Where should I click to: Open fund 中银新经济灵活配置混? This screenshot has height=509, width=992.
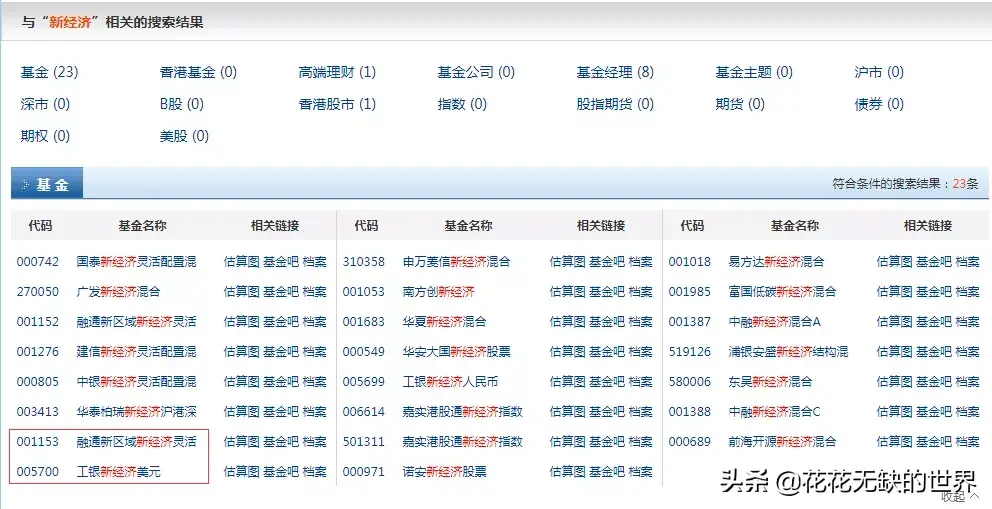pyautogui.click(x=136, y=381)
